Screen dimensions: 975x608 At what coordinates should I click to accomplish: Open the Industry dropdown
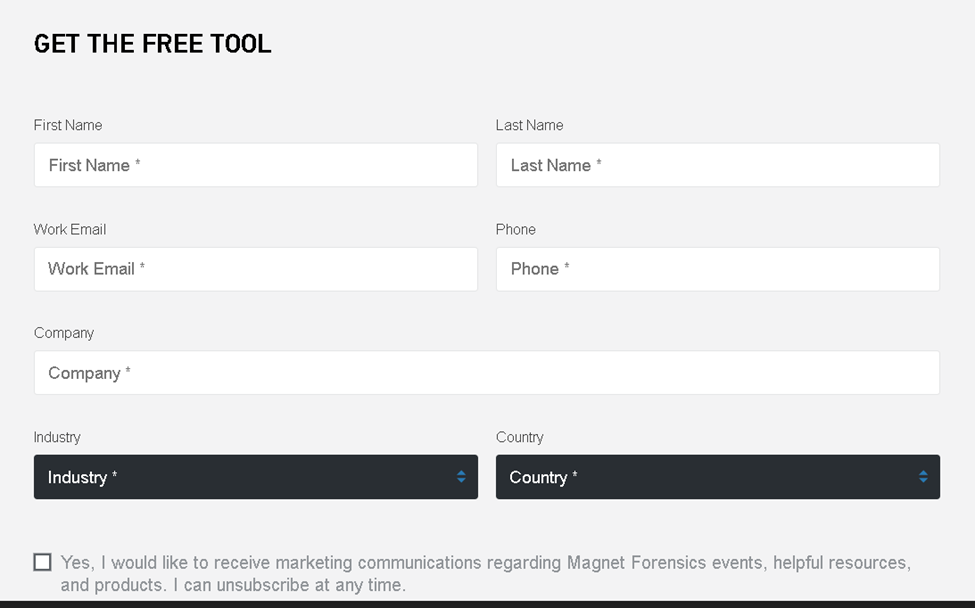click(x=255, y=477)
